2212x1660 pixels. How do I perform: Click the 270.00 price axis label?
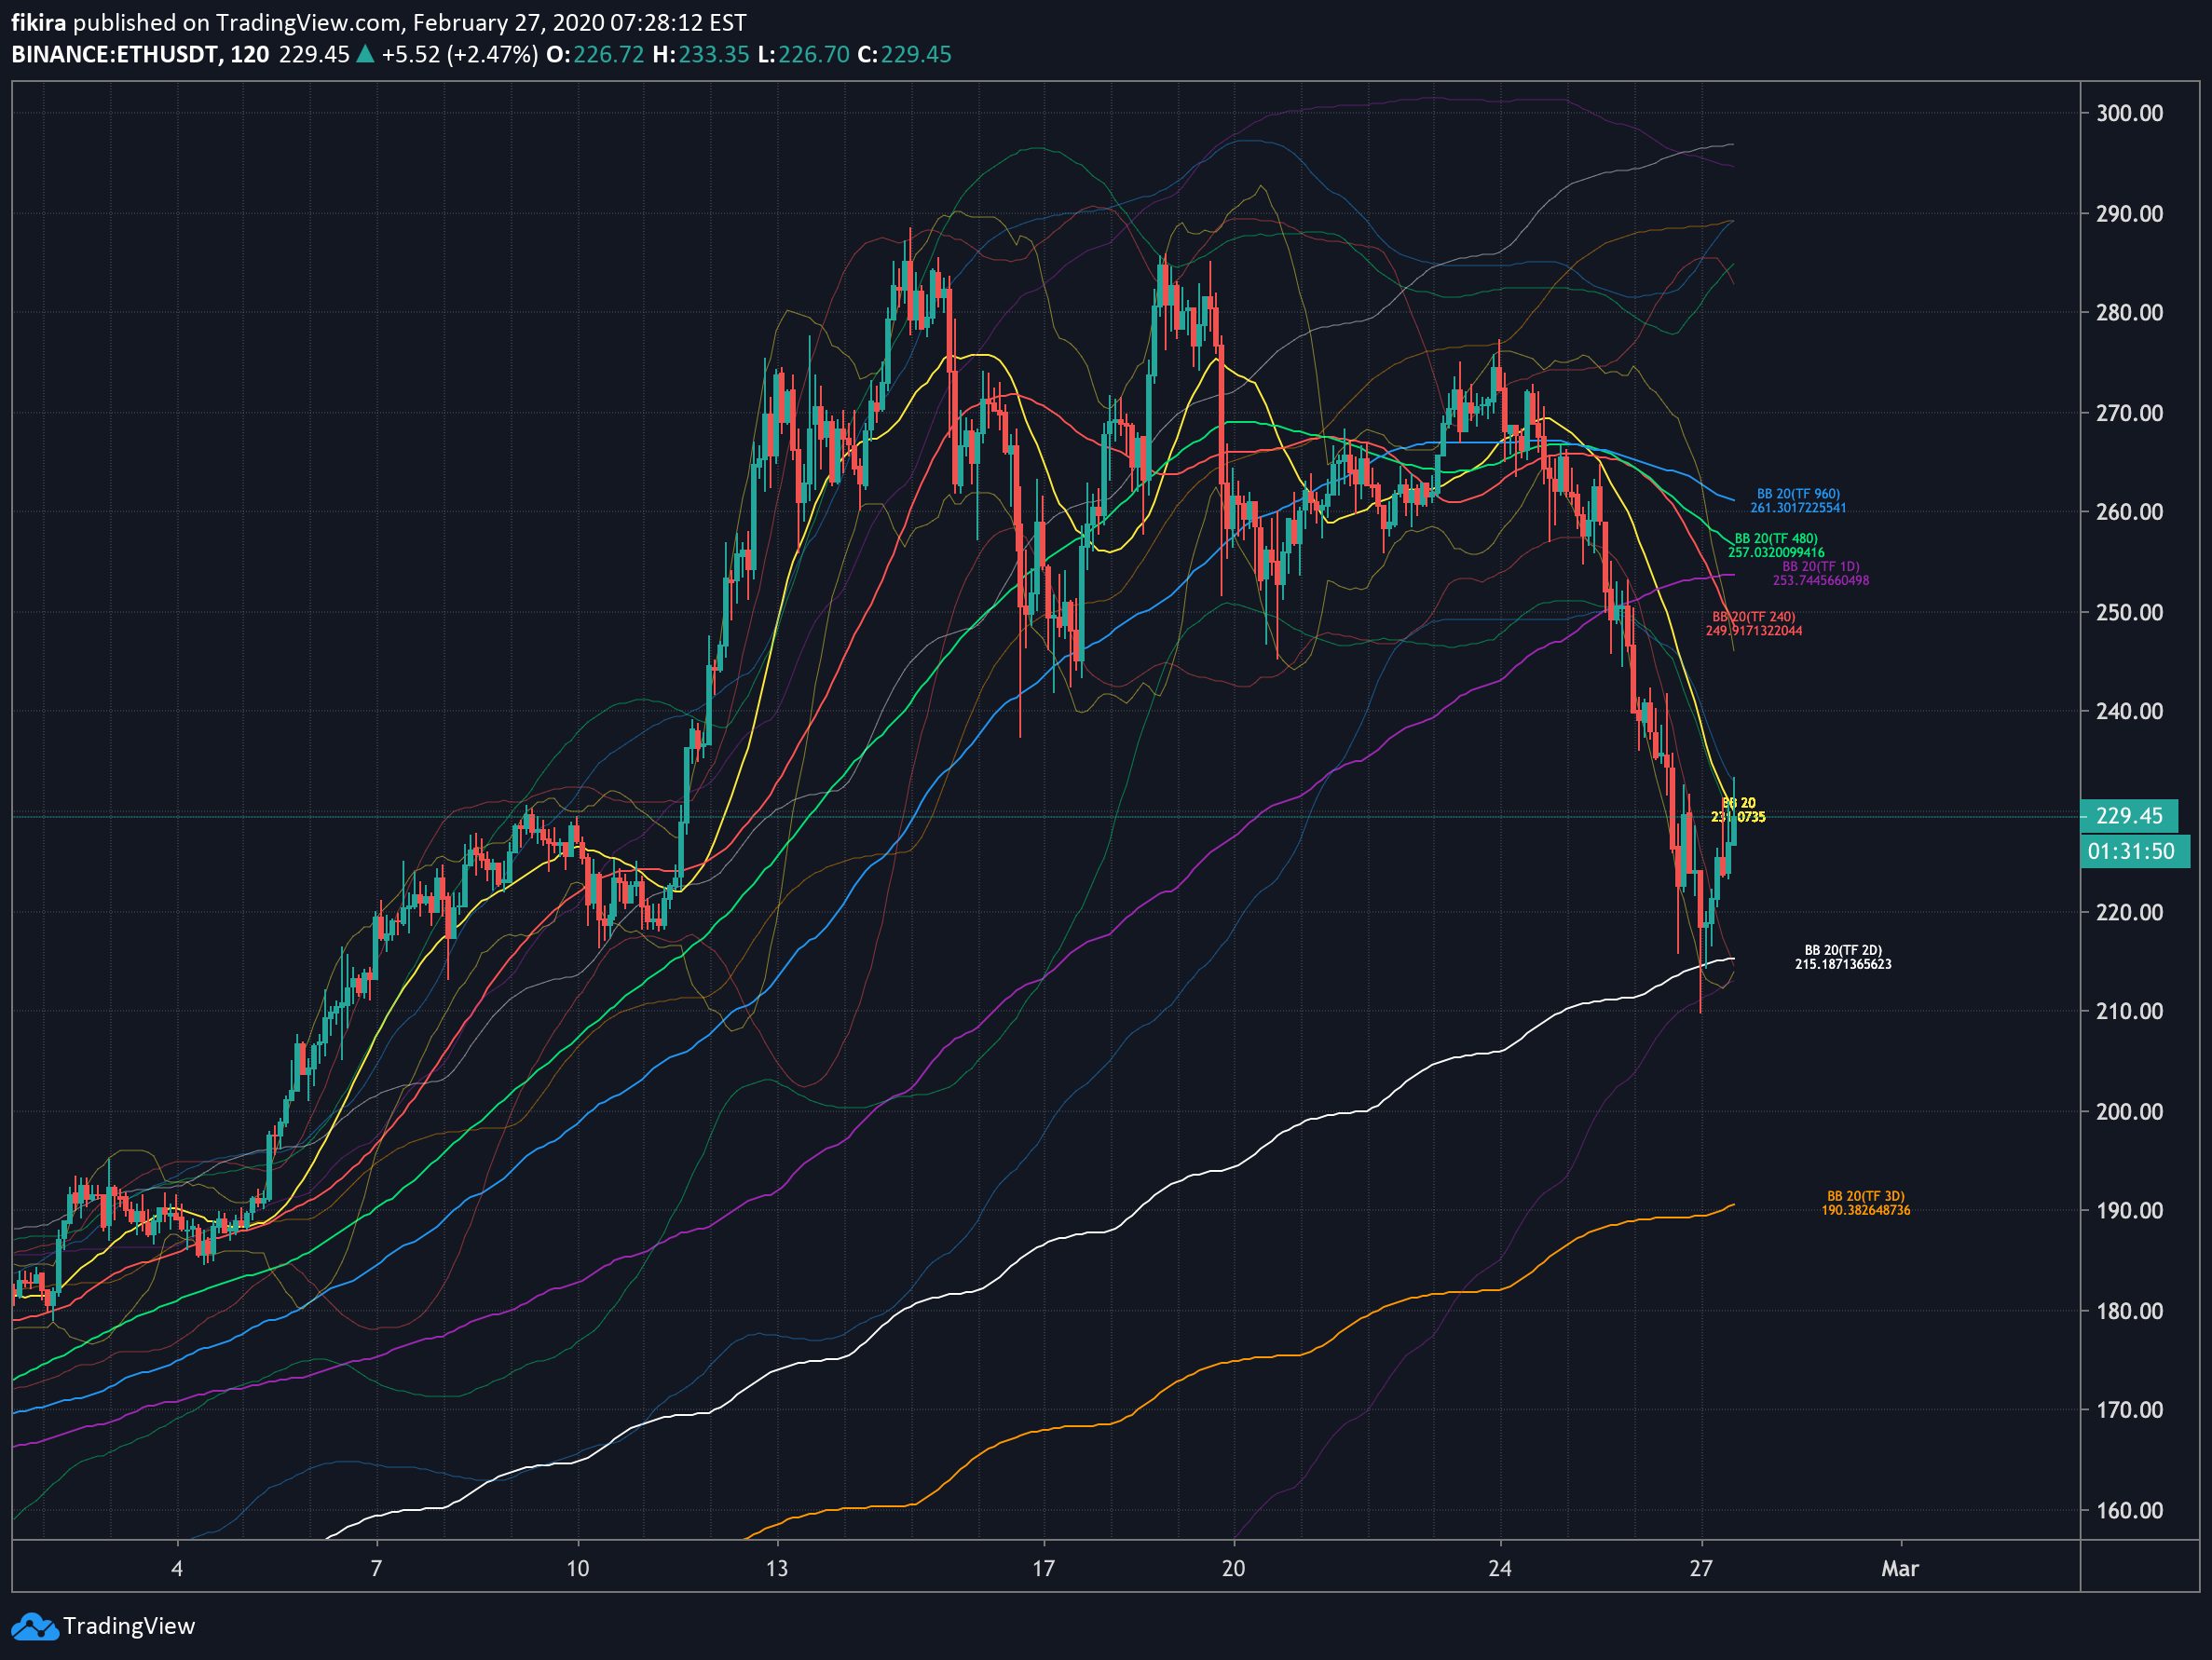click(2129, 413)
